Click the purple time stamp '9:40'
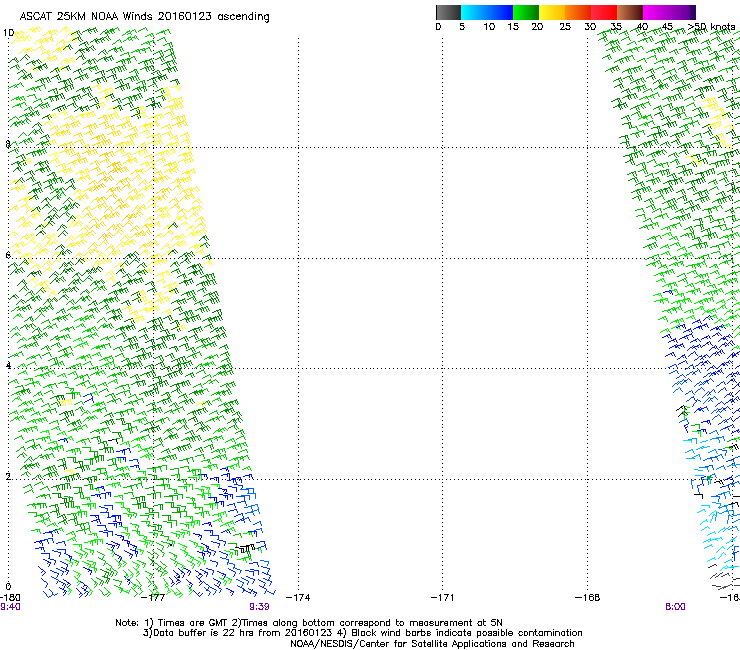 (x=10, y=607)
